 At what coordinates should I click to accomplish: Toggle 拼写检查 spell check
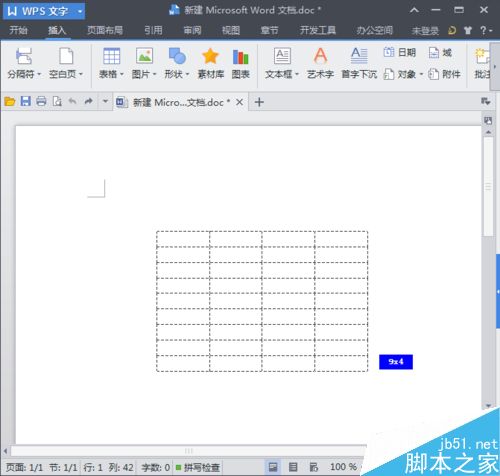click(x=198, y=467)
